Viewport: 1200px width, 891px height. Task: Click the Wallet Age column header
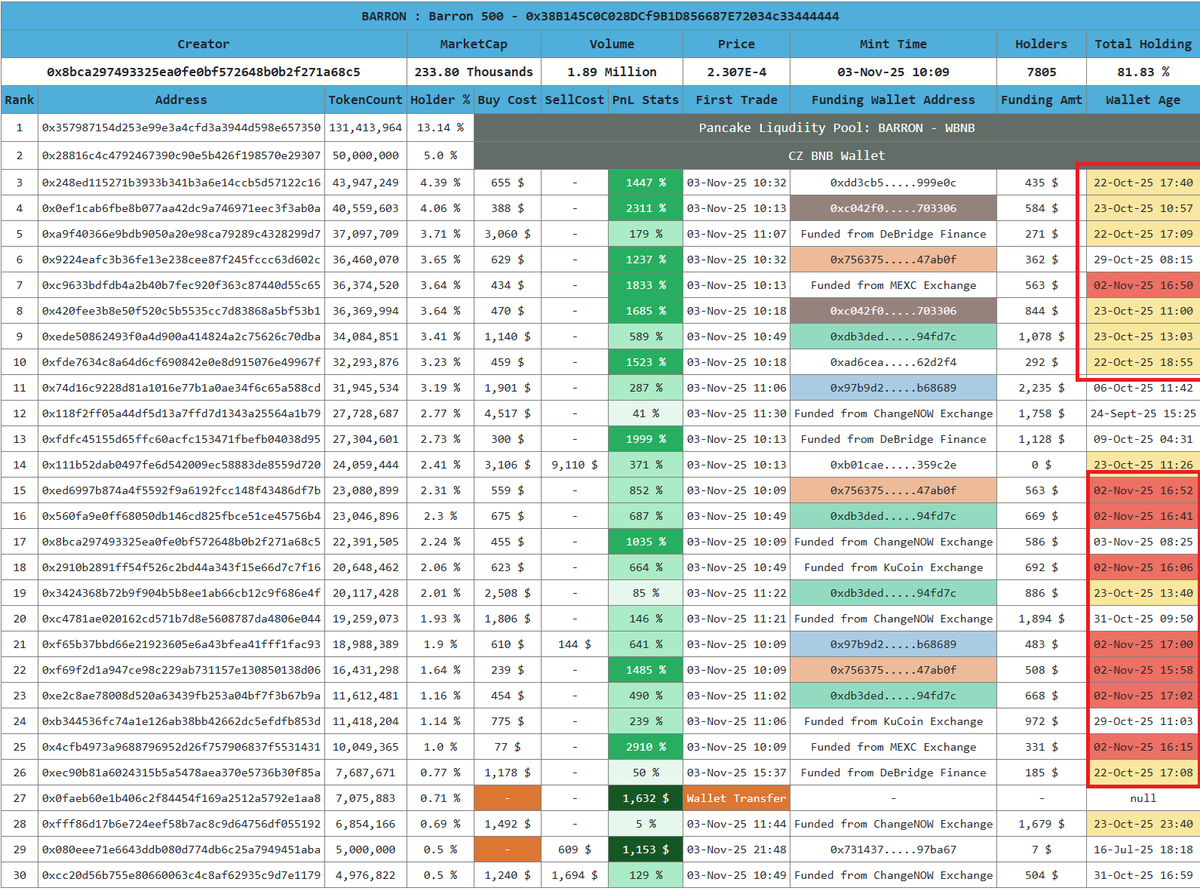pos(1143,99)
